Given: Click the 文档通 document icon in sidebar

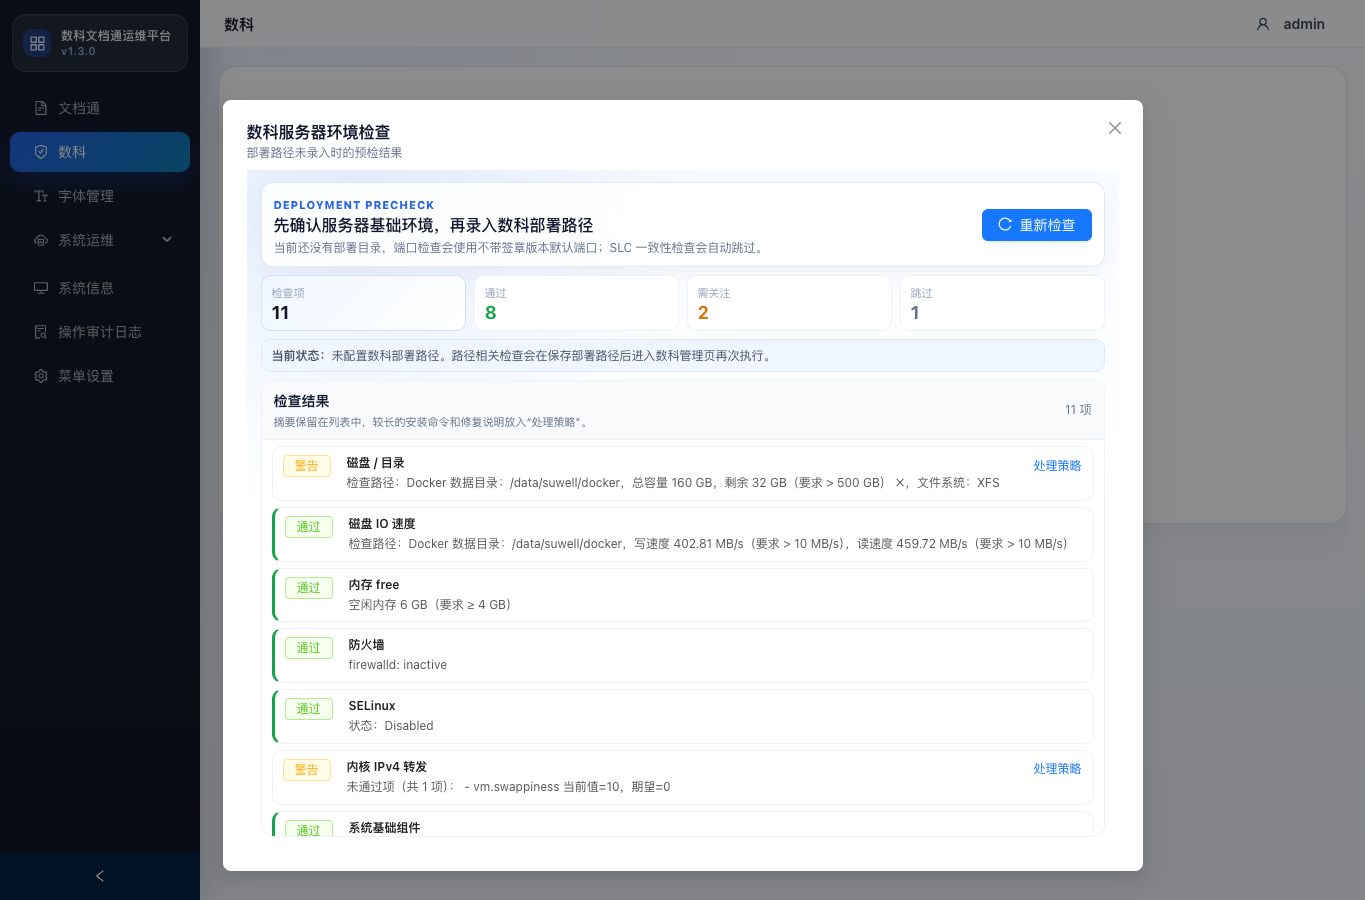Looking at the screenshot, I should tap(41, 108).
